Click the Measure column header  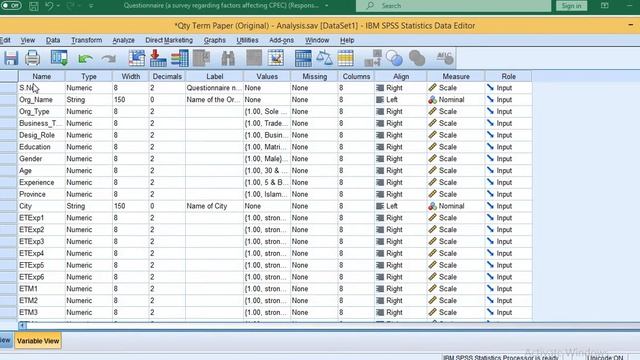coord(456,76)
